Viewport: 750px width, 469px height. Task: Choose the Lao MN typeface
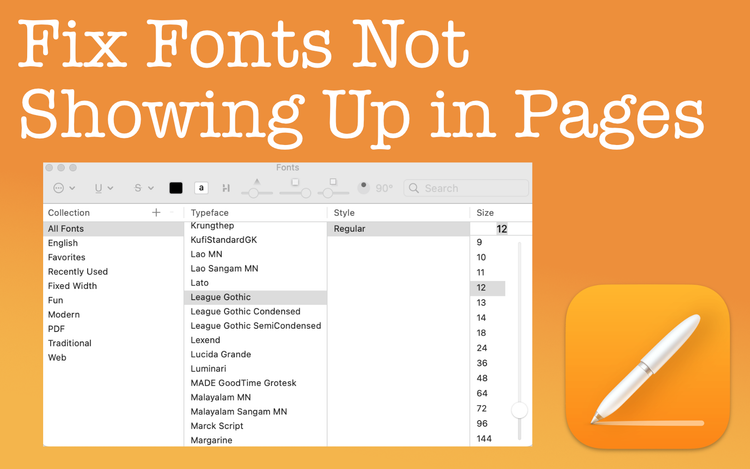pyautogui.click(x=255, y=254)
